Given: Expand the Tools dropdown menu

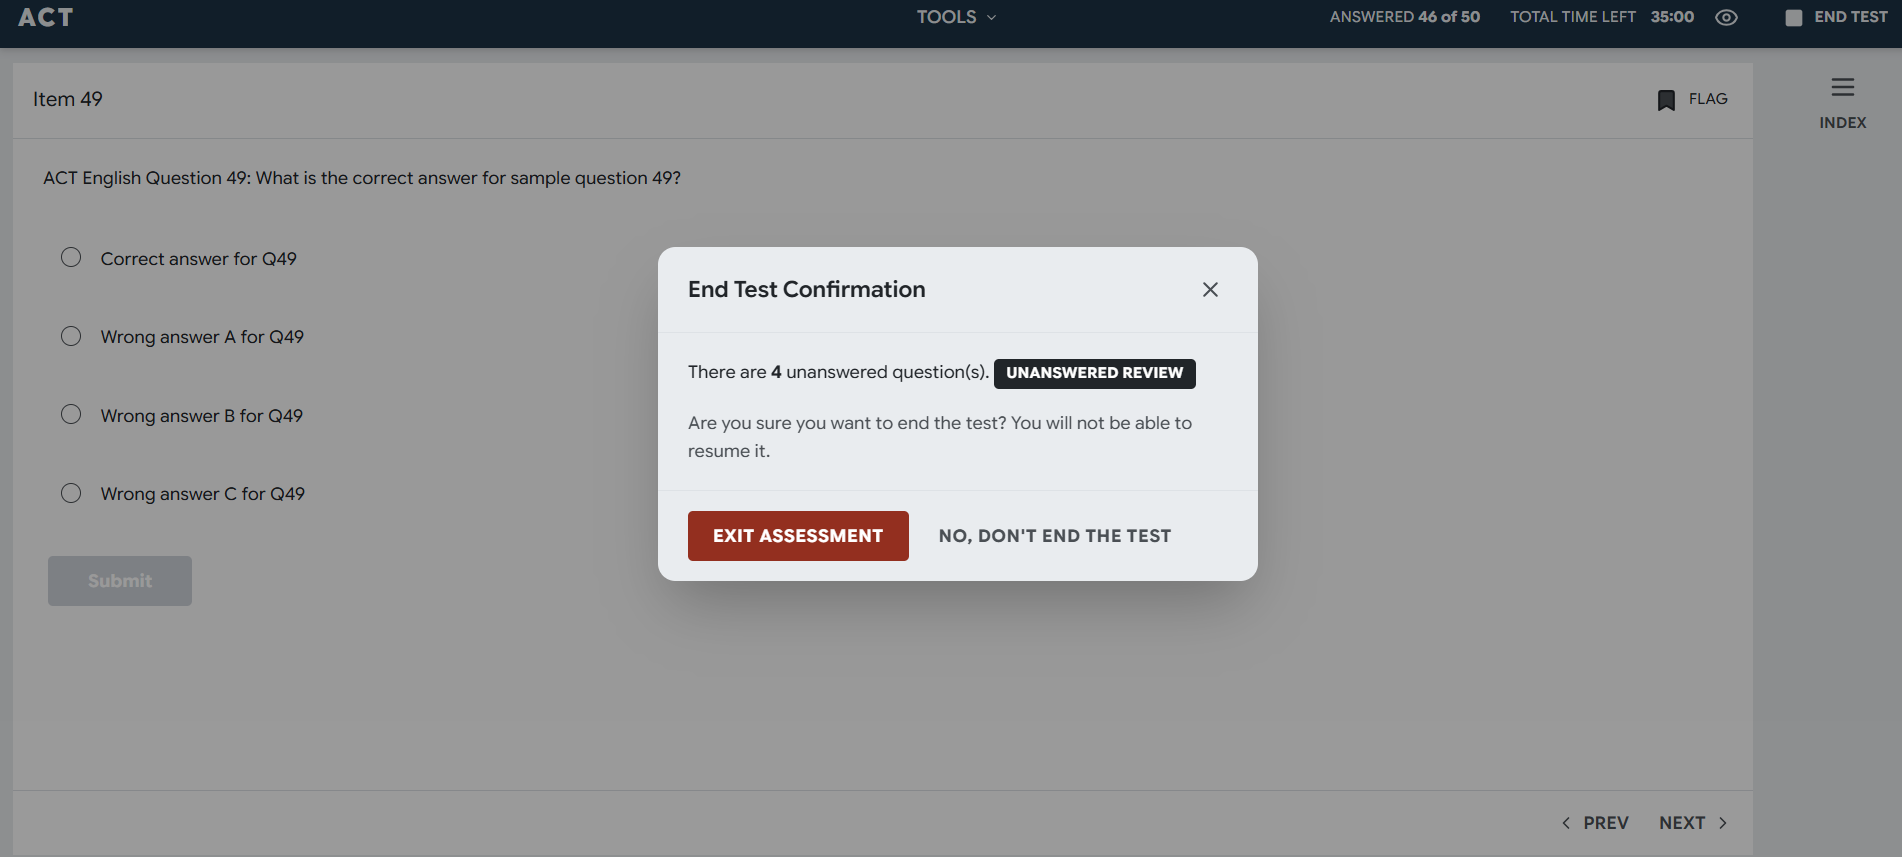Looking at the screenshot, I should [956, 17].
